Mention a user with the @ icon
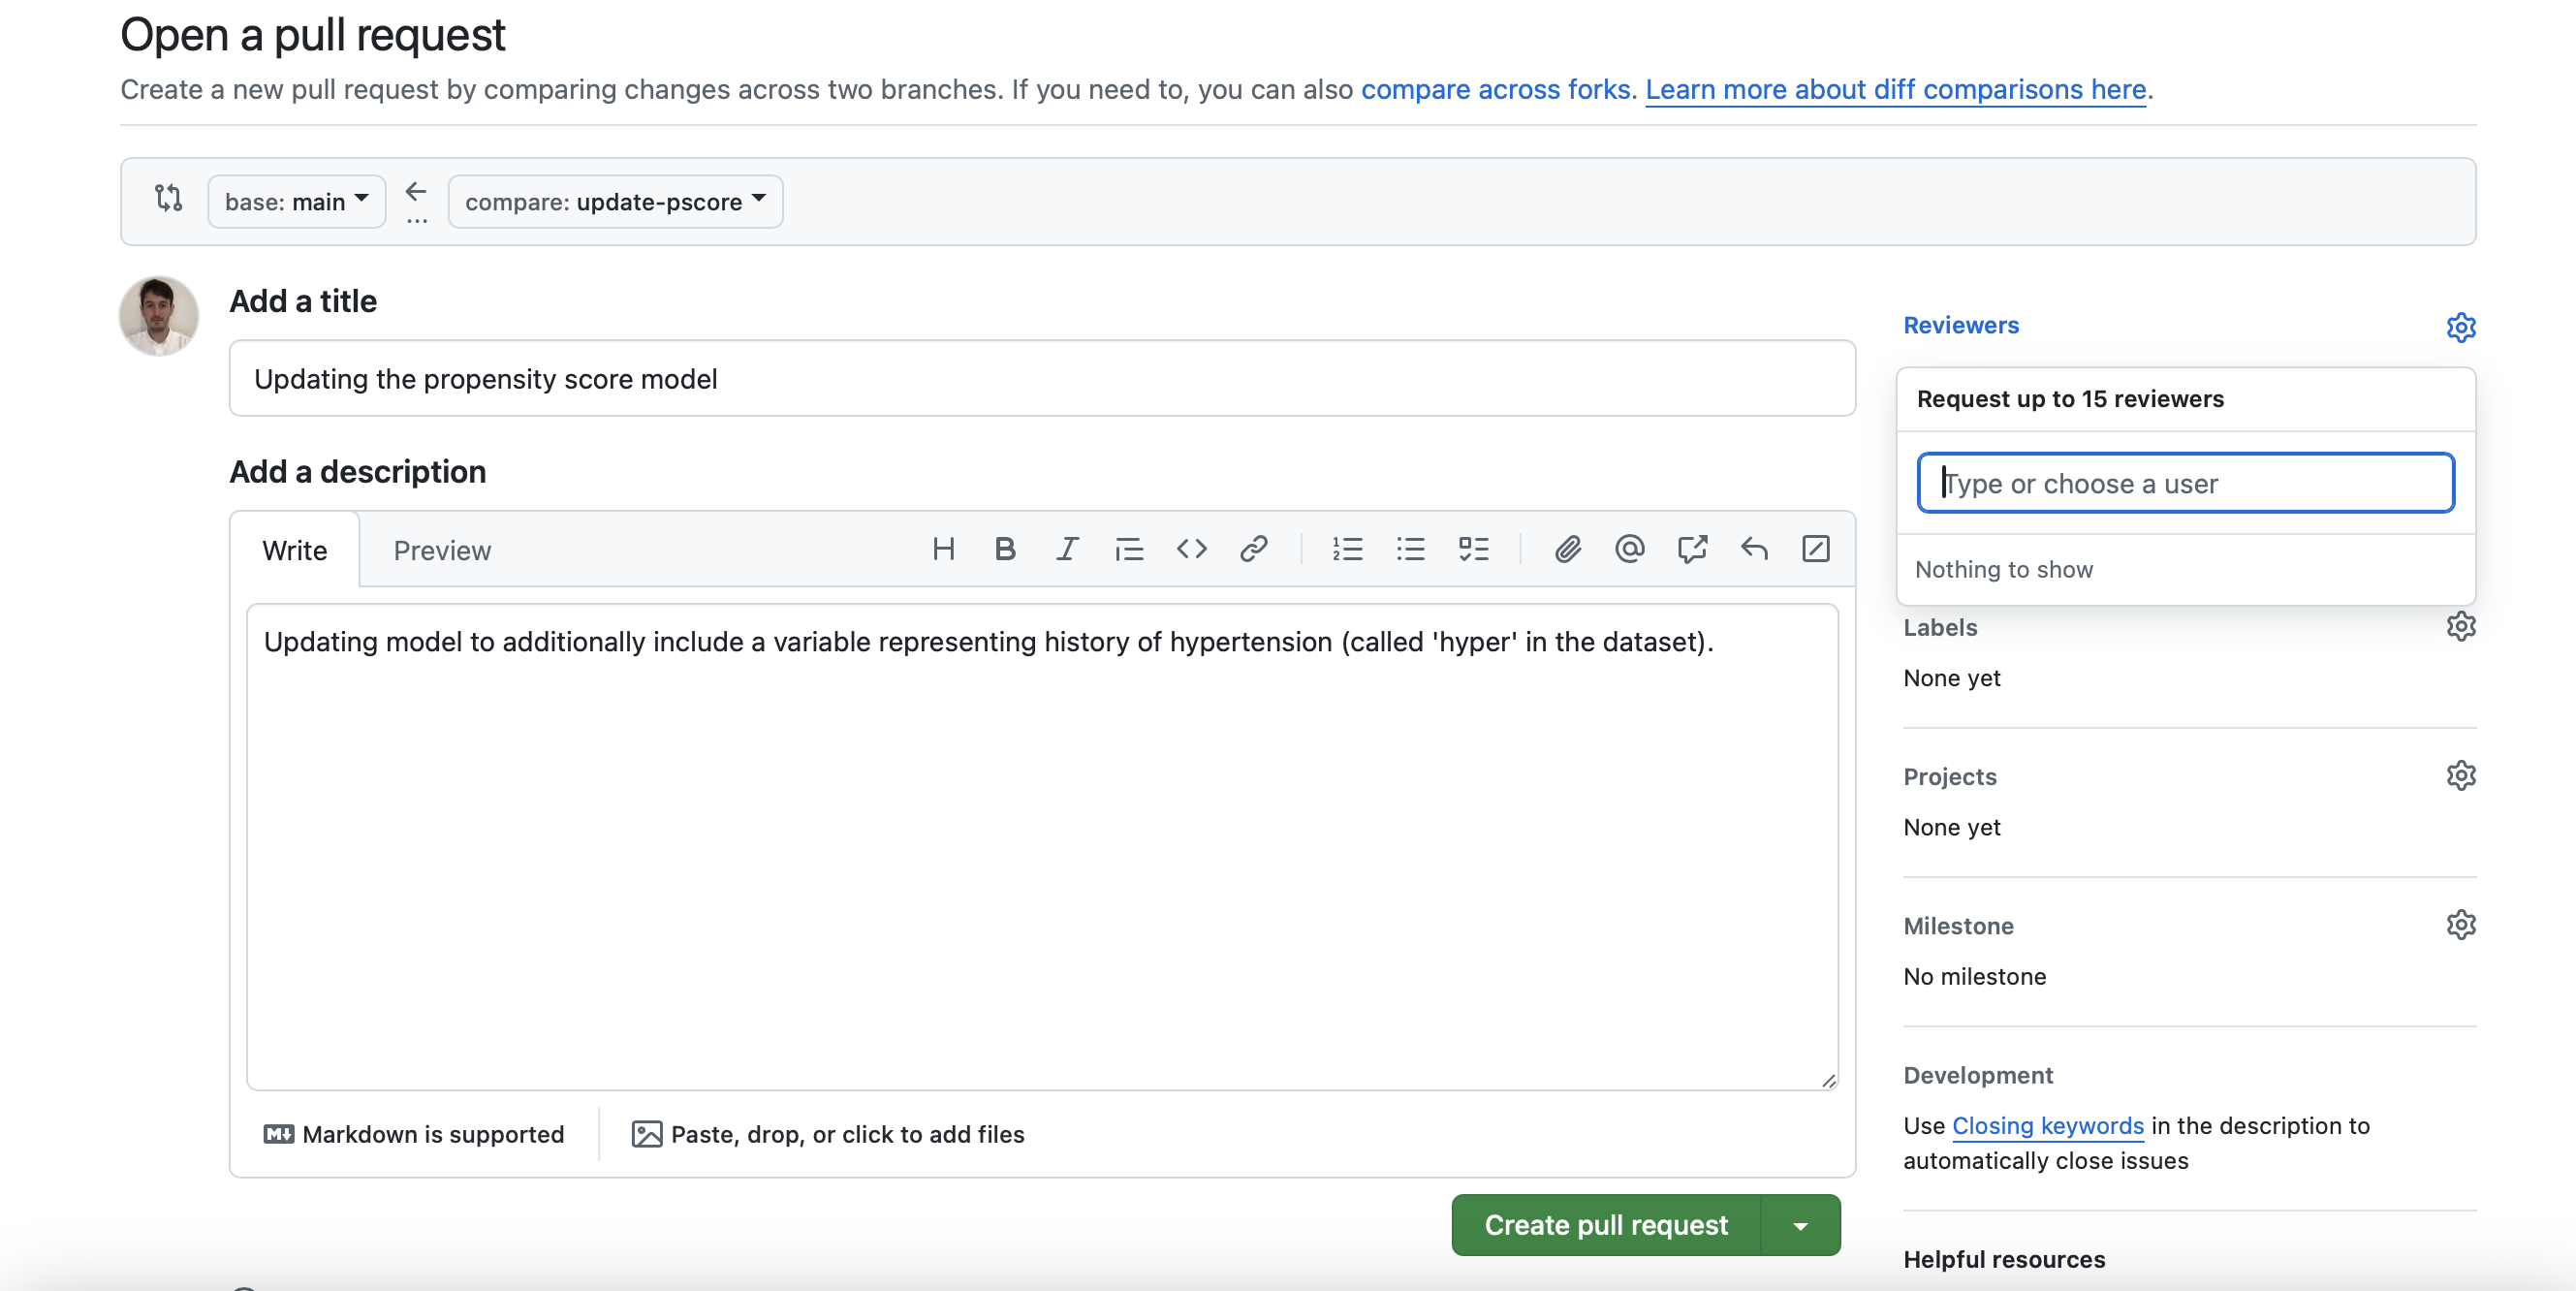 click(1629, 549)
